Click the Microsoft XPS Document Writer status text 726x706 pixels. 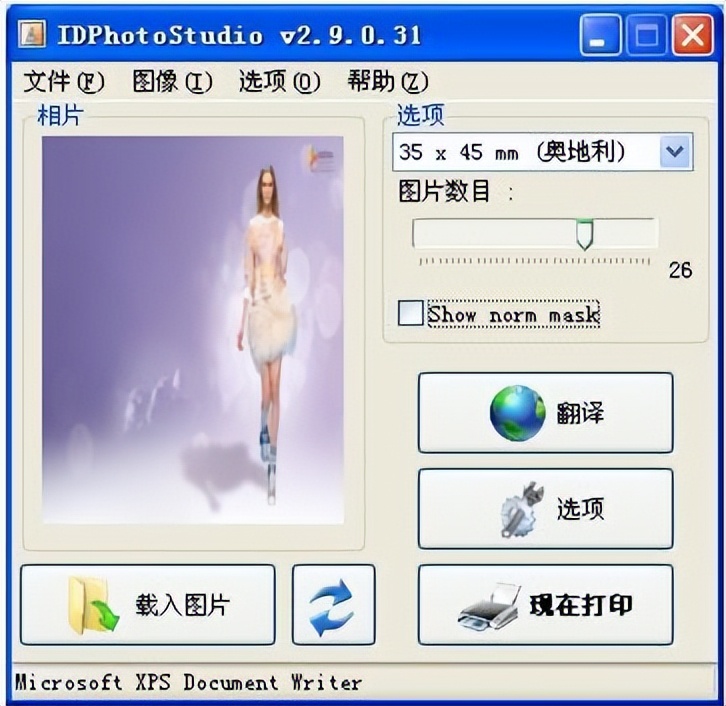[x=188, y=682]
